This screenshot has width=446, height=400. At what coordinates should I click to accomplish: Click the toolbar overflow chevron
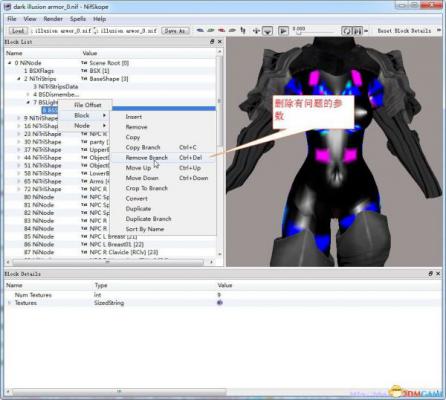[439, 31]
